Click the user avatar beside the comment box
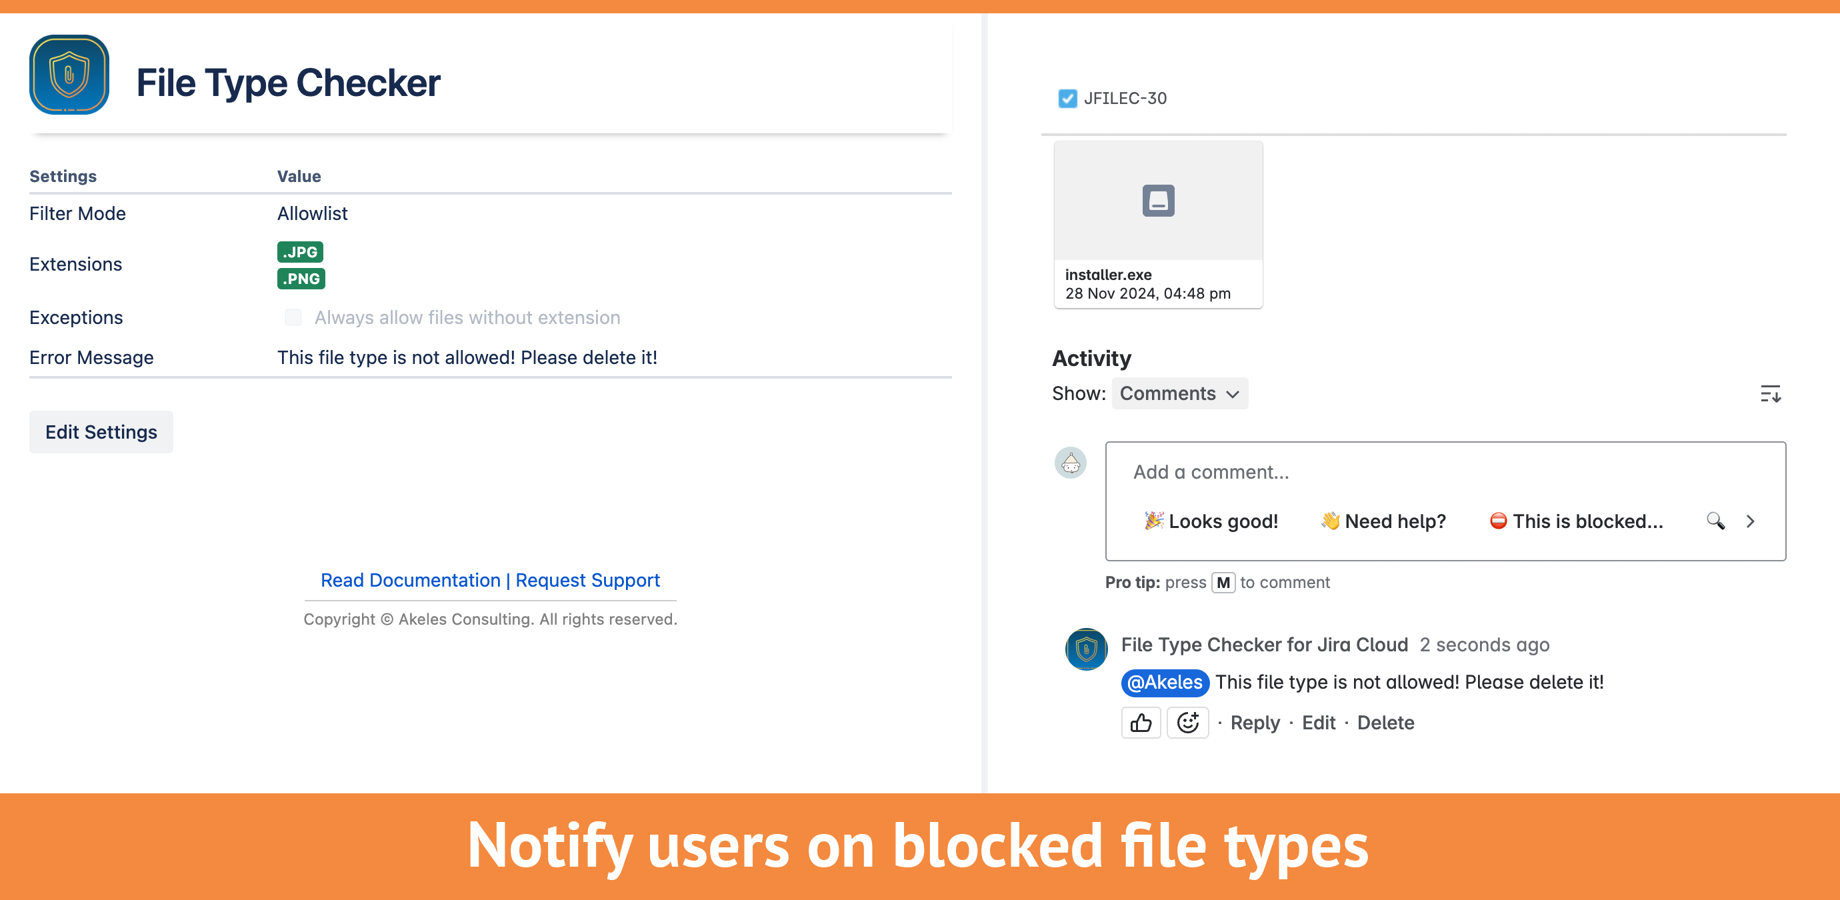 tap(1070, 463)
